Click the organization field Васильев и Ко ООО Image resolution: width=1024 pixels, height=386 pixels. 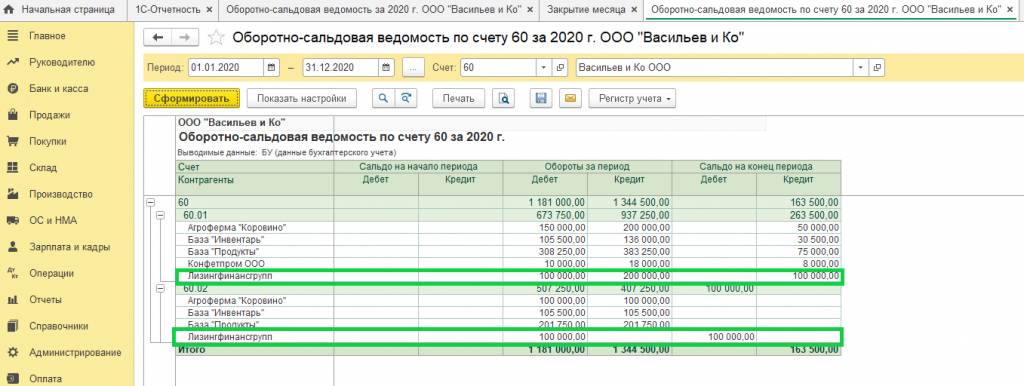(x=714, y=67)
